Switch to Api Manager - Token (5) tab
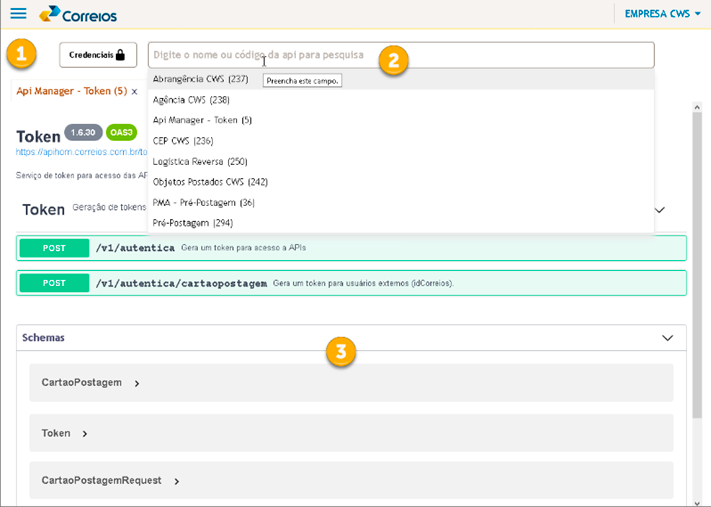This screenshot has width=711, height=507. coord(72,91)
